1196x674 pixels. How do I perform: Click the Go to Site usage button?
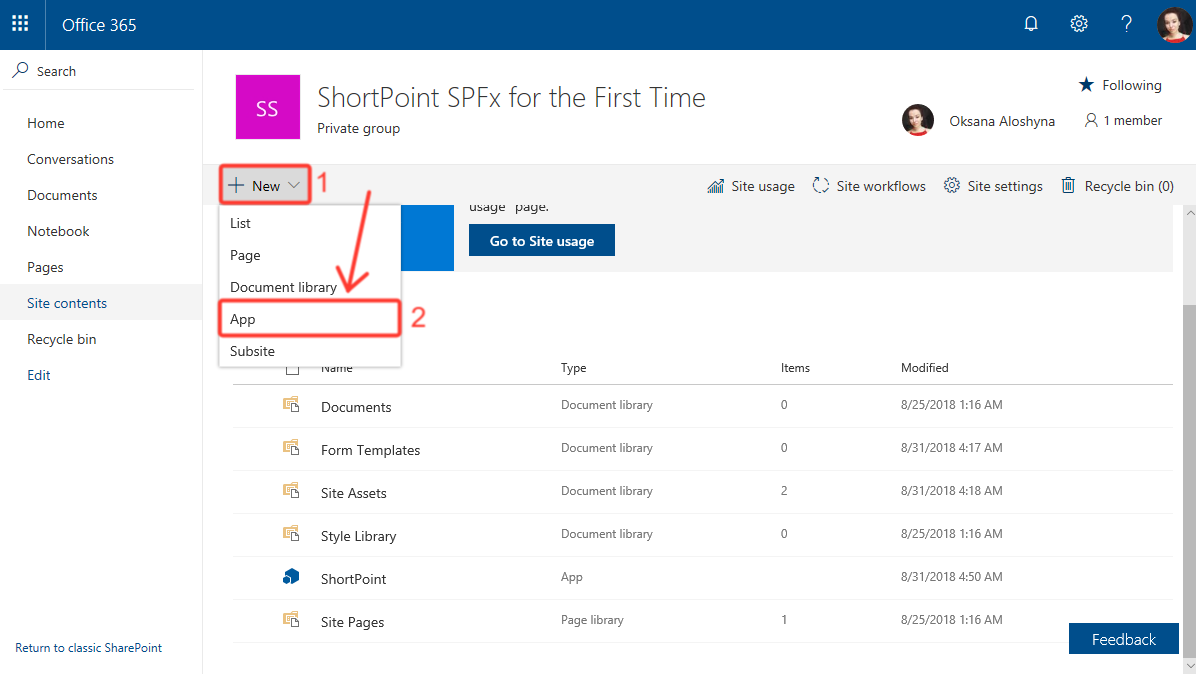coord(541,240)
